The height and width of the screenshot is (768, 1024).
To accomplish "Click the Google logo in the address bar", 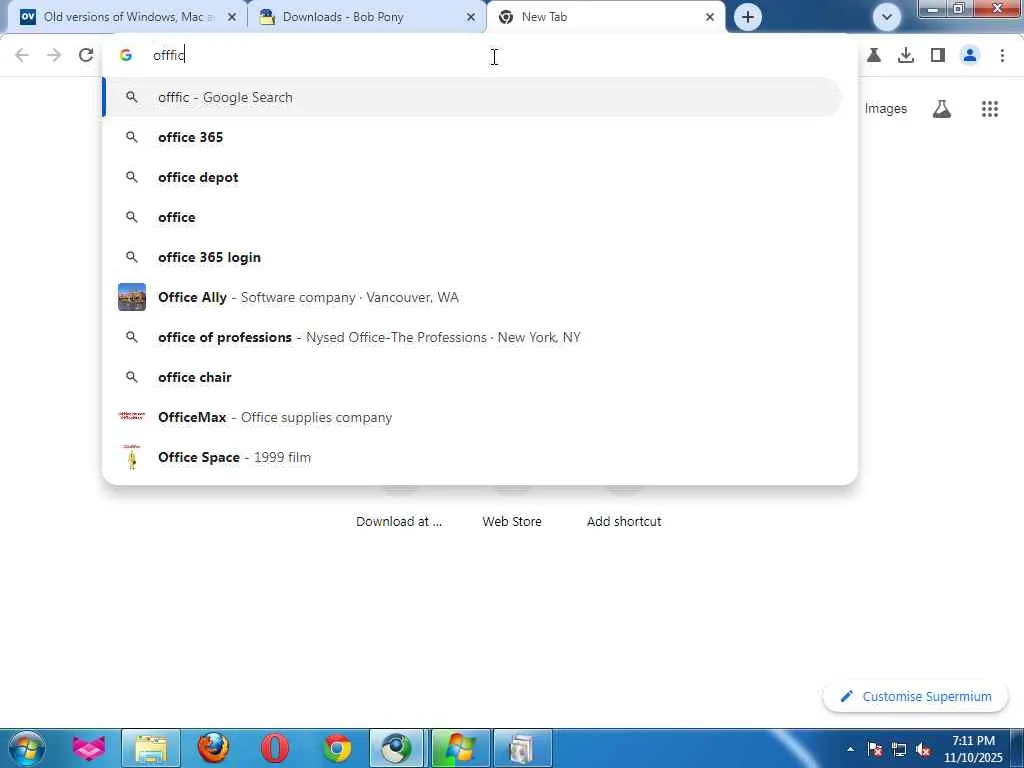I will pyautogui.click(x=126, y=55).
